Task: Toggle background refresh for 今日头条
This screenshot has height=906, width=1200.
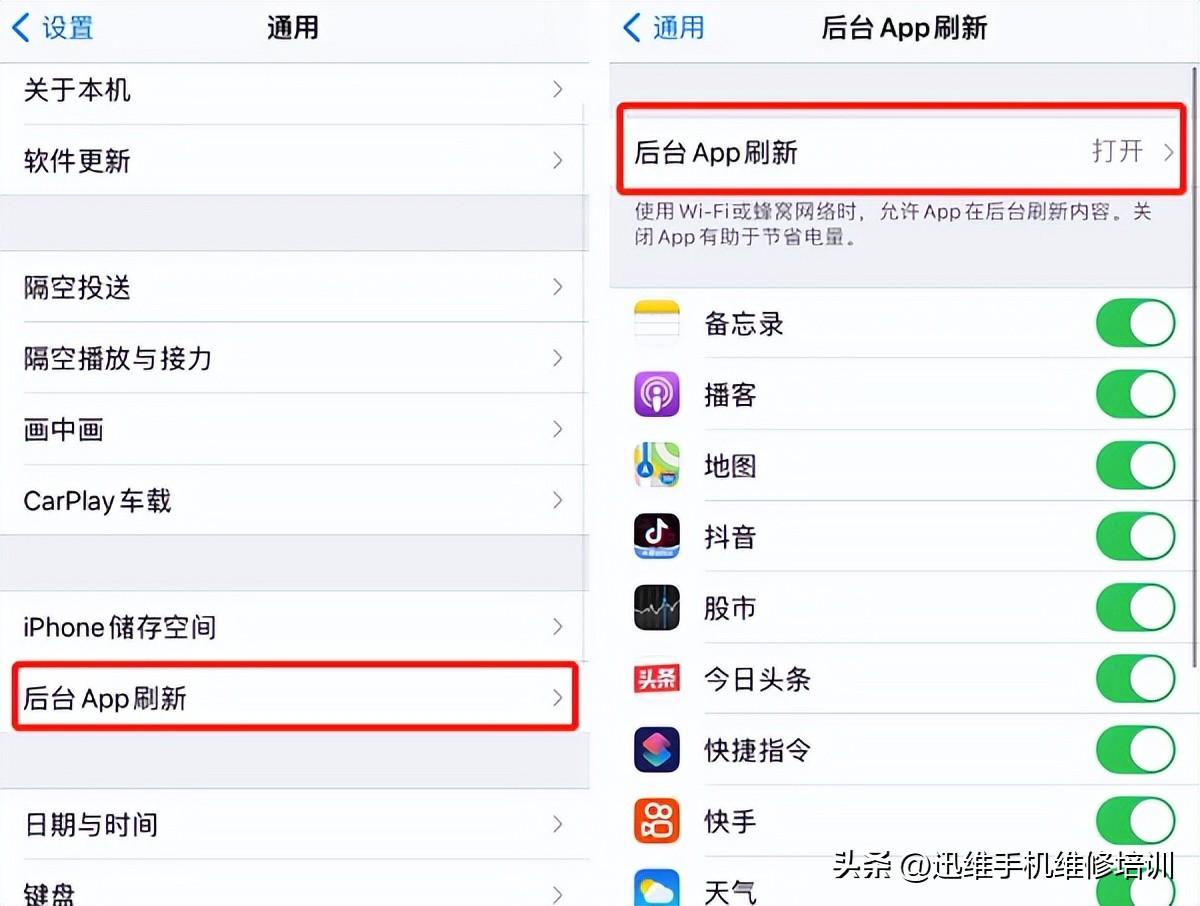Action: 1135,680
